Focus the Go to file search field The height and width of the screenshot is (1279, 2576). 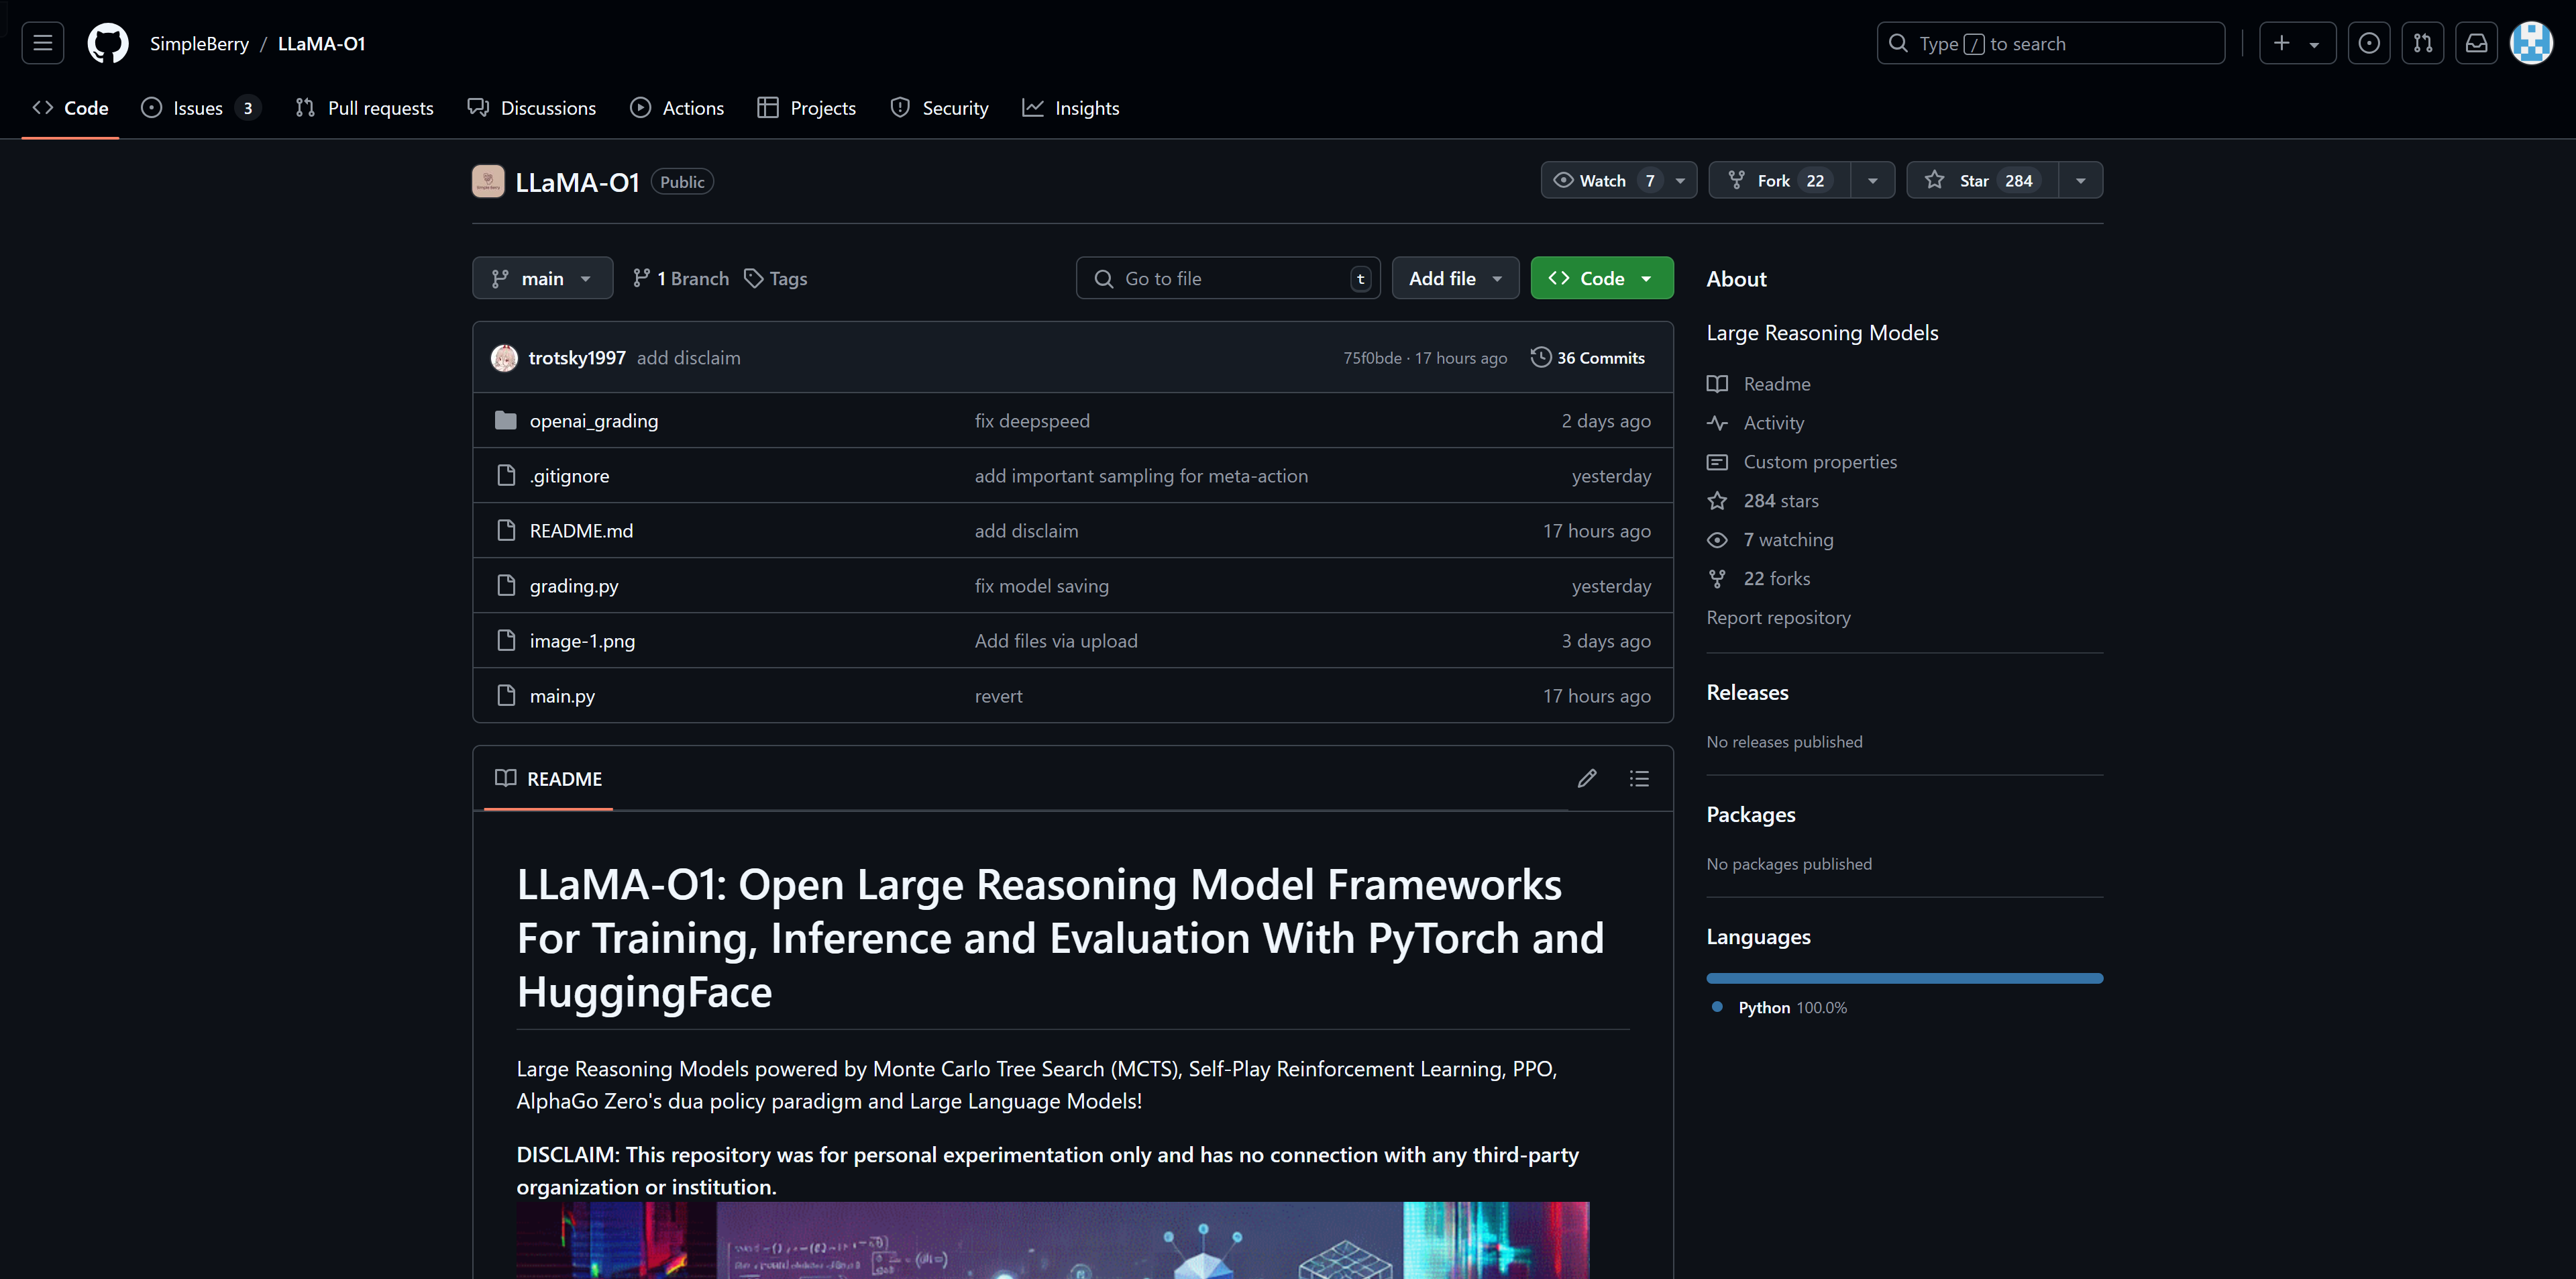click(x=1228, y=278)
